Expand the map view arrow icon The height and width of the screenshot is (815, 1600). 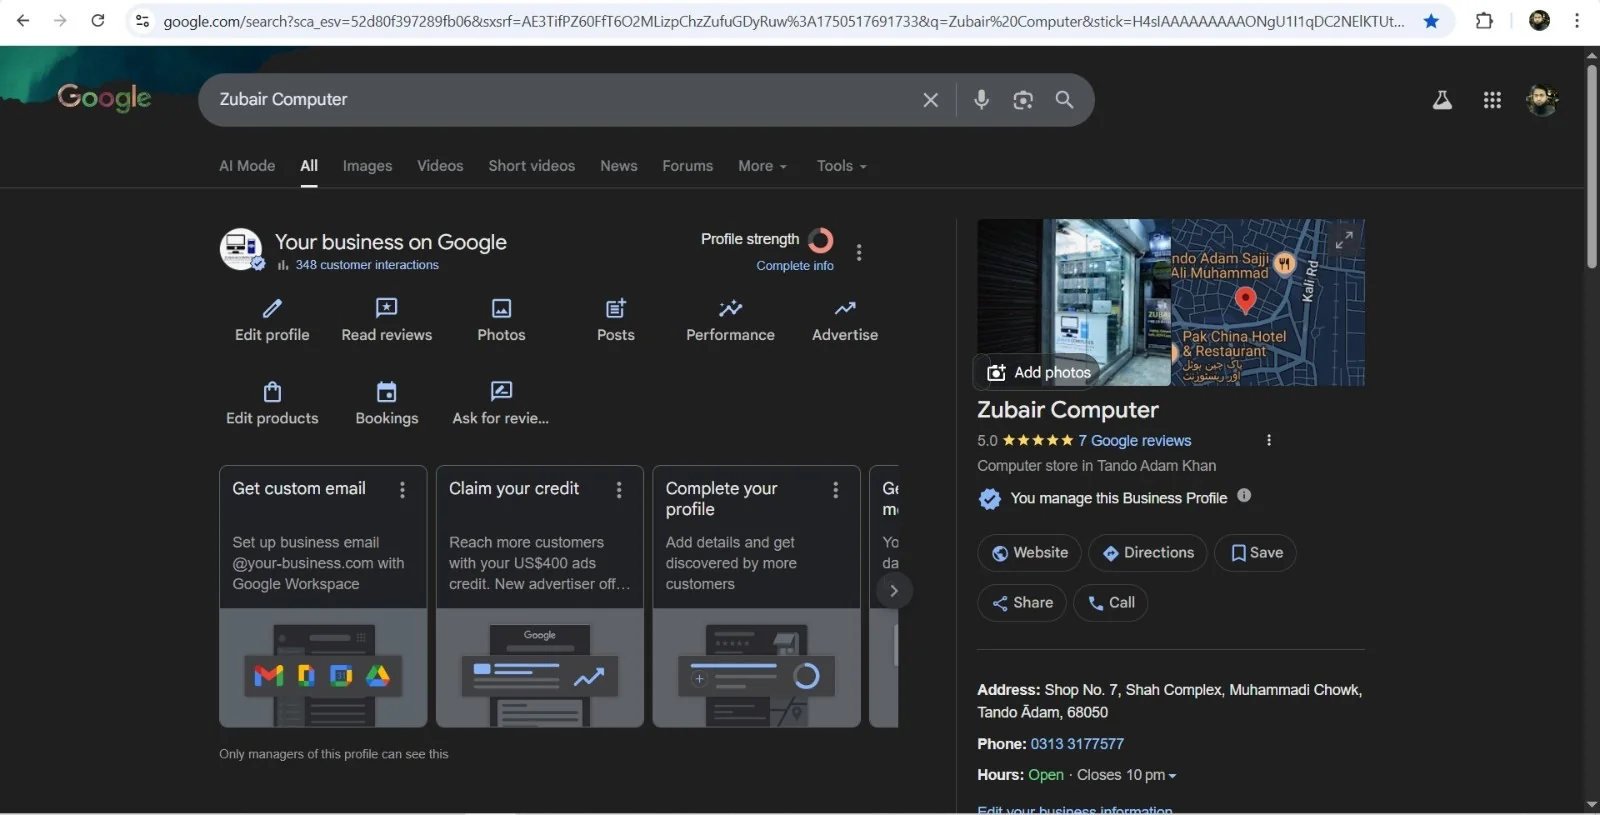[x=1344, y=240]
